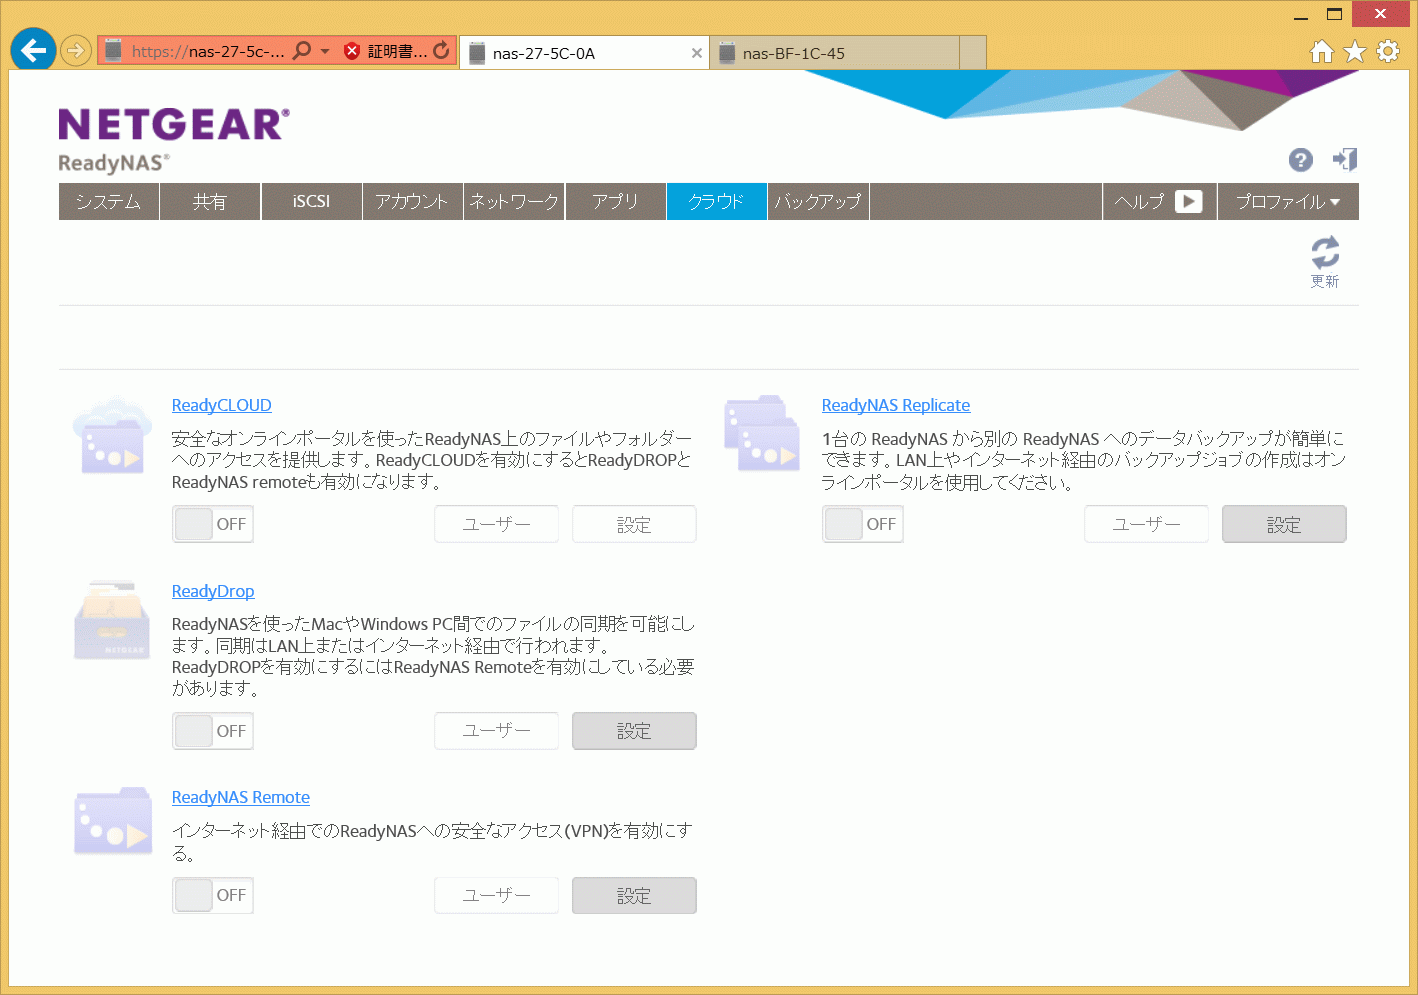
Task: Click the ReadyDrop box icon
Action: pos(112,621)
